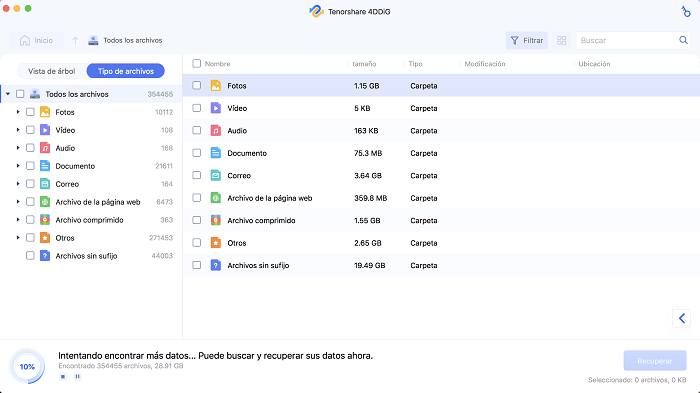Expand the Video tree node

18,130
